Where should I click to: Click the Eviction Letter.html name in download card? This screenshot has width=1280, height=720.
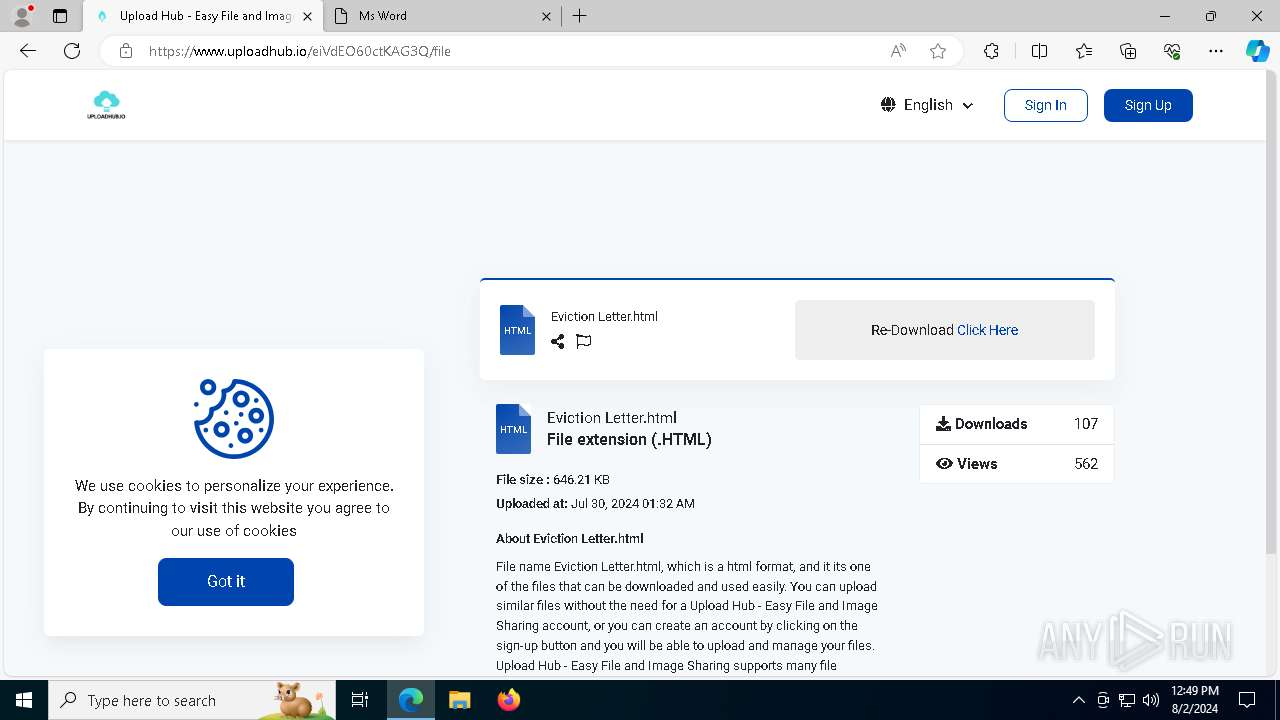tap(604, 317)
